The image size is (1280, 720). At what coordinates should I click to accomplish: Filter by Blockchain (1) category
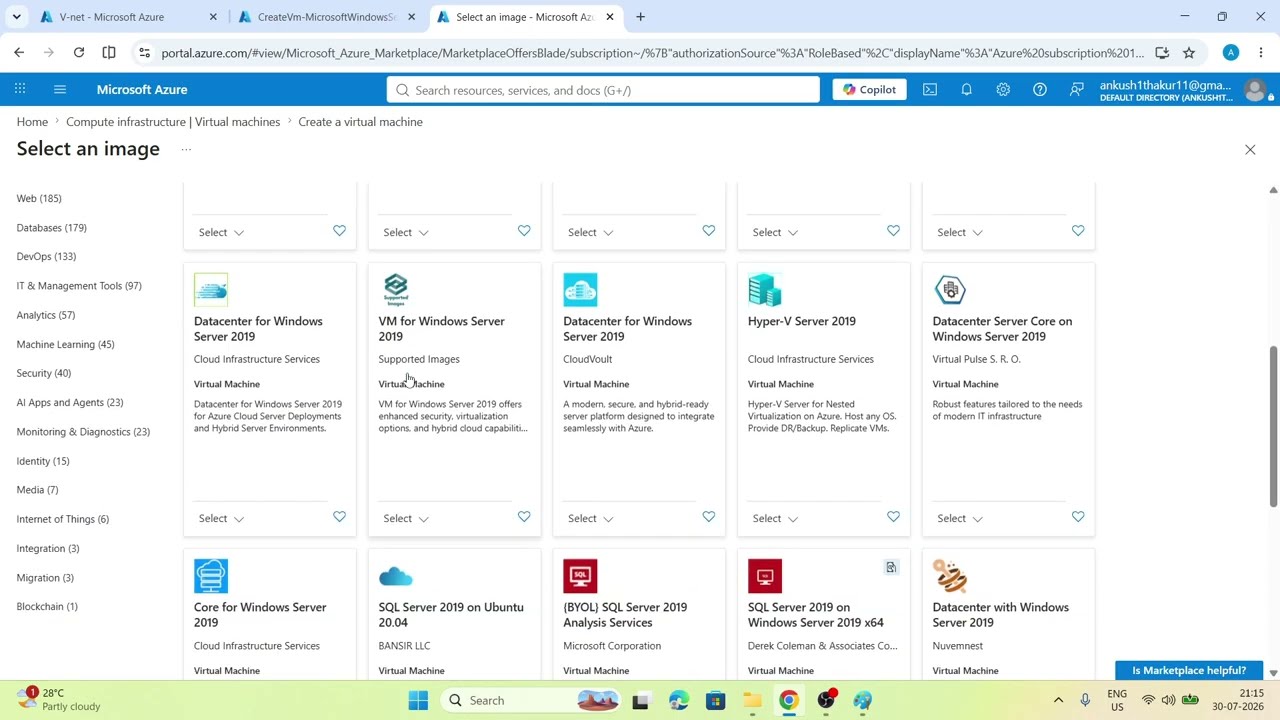pyautogui.click(x=47, y=607)
